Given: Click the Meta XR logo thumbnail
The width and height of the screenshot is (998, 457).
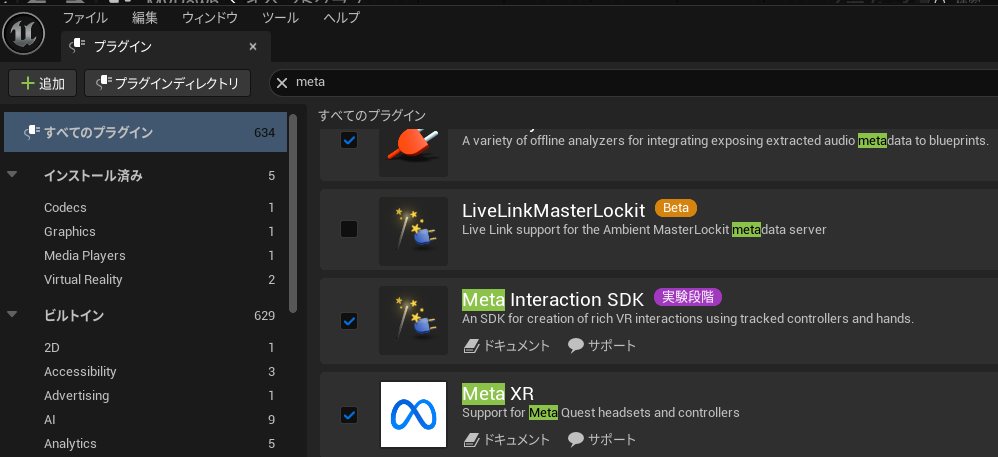Looking at the screenshot, I should point(413,414).
